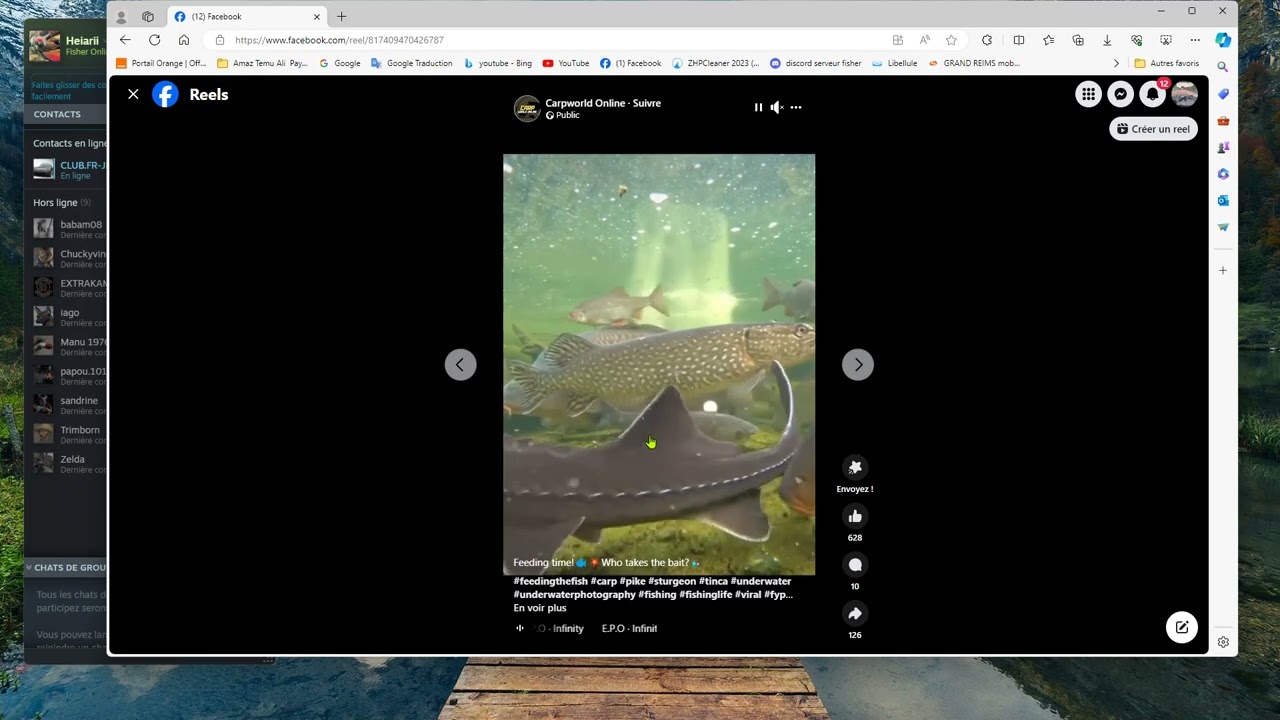Expand the bookmarks bar overflow chevron
The height and width of the screenshot is (720, 1280).
tap(1117, 63)
